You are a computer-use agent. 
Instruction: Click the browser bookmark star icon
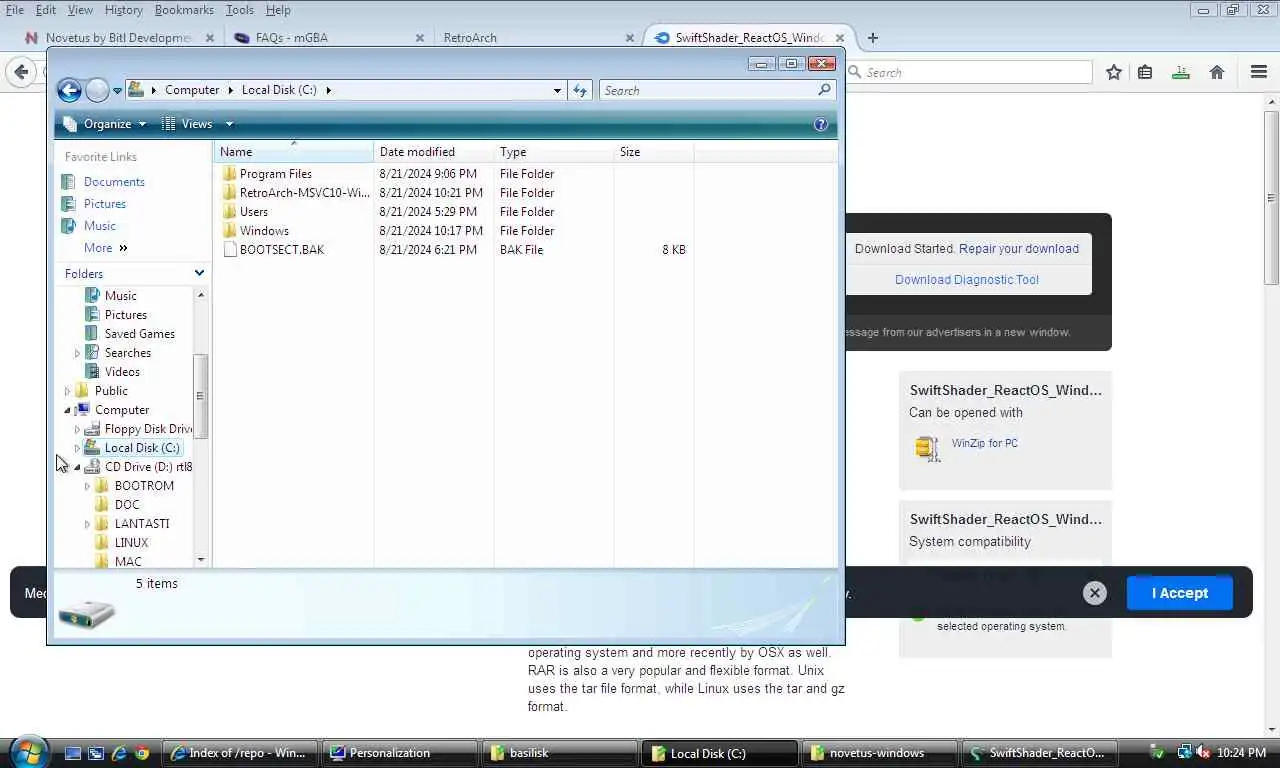tap(1114, 72)
